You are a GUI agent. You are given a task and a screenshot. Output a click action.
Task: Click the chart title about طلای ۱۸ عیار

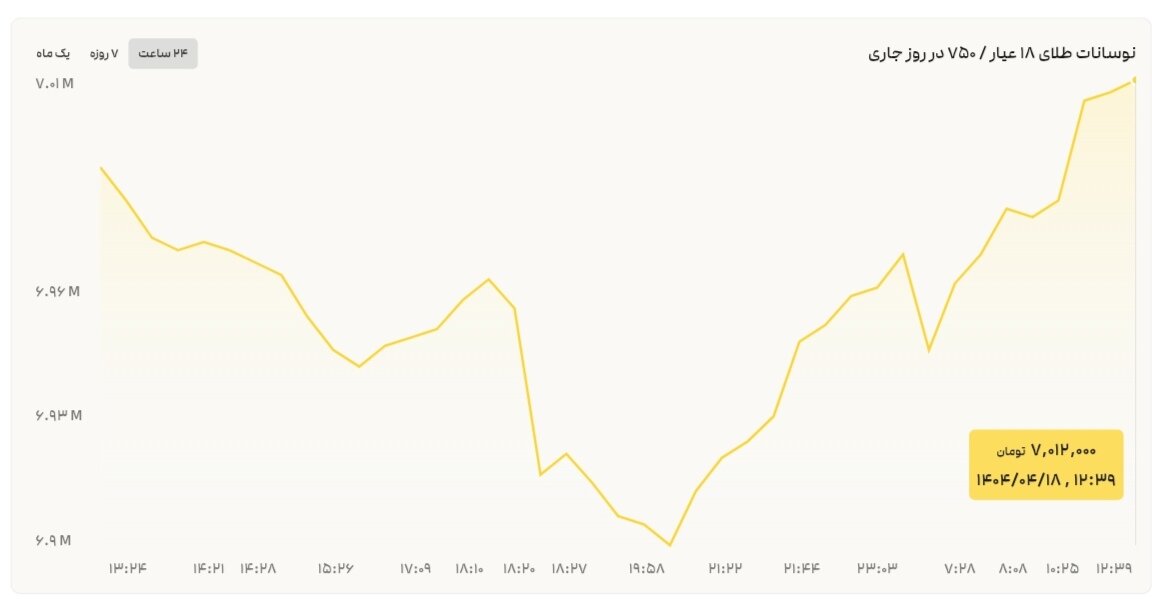coord(1001,53)
